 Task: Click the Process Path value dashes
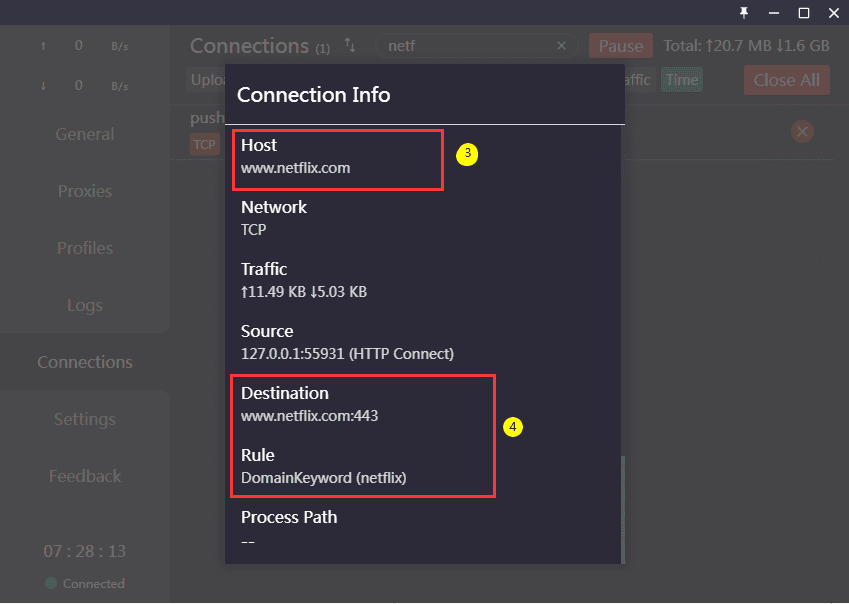[248, 541]
